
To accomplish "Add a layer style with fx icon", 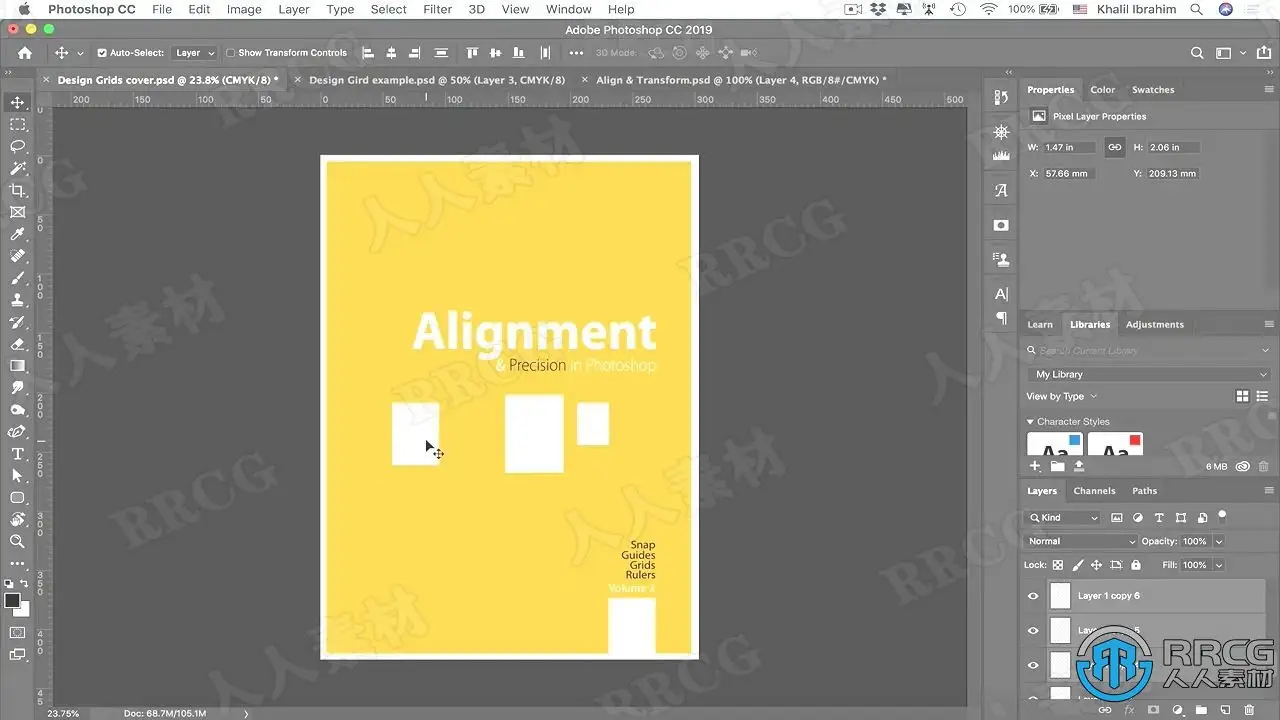I will pos(1129,710).
